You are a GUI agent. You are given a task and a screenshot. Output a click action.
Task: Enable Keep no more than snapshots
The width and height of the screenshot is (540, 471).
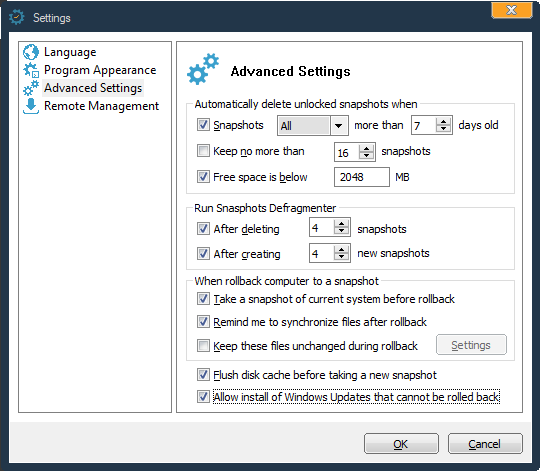pos(203,151)
